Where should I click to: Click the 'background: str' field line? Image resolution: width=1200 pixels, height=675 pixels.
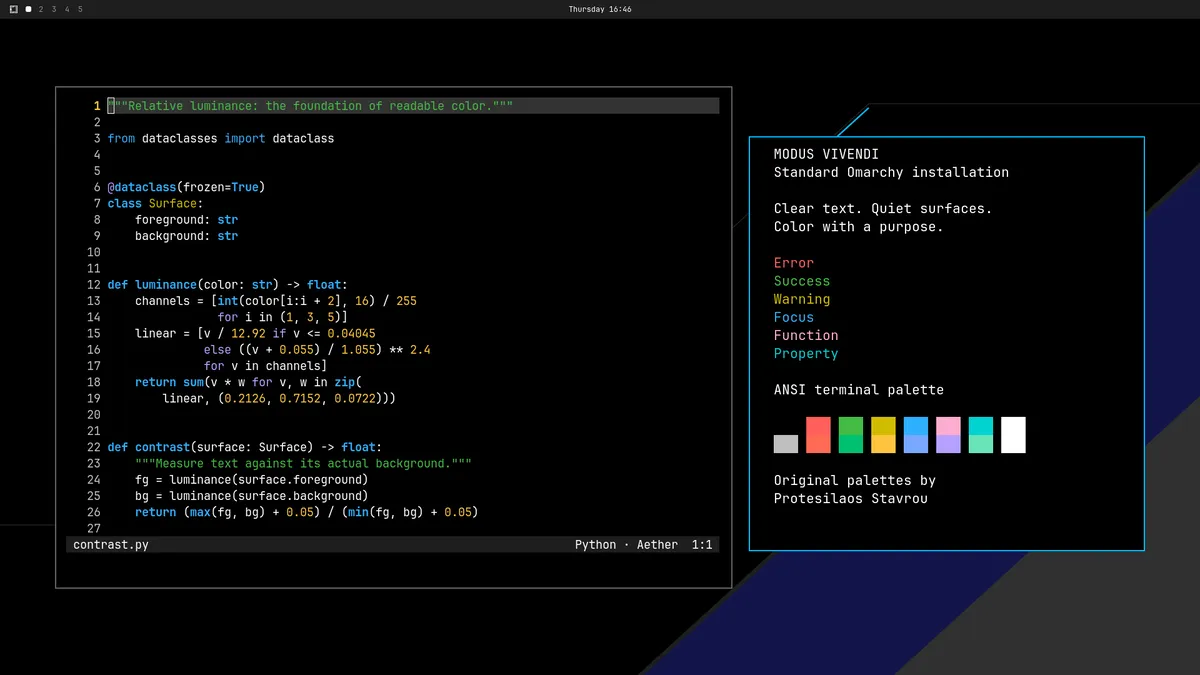pos(186,236)
